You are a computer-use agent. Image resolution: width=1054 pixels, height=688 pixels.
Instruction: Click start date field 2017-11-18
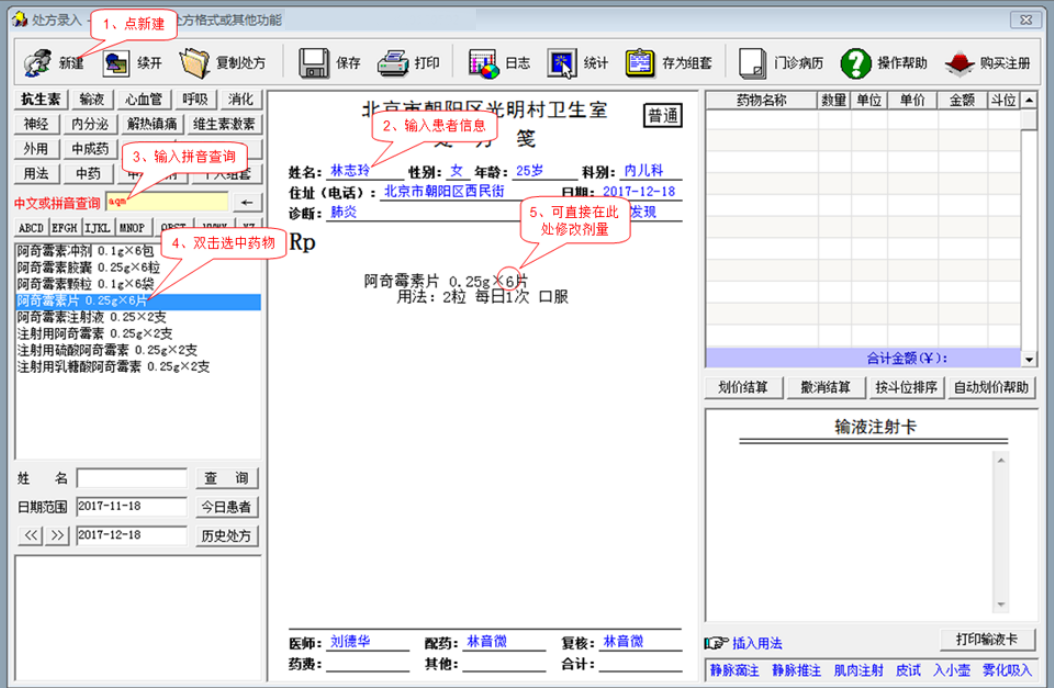click(132, 507)
